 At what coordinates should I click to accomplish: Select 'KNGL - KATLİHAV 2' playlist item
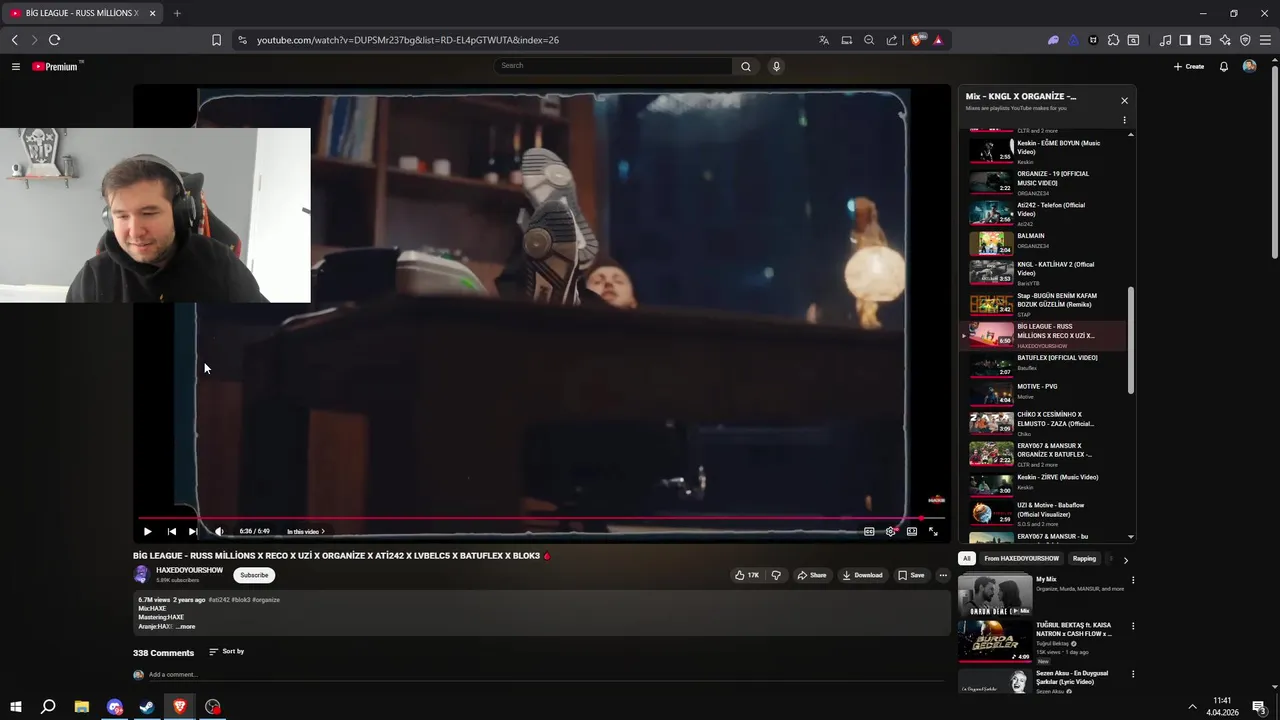[1043, 273]
